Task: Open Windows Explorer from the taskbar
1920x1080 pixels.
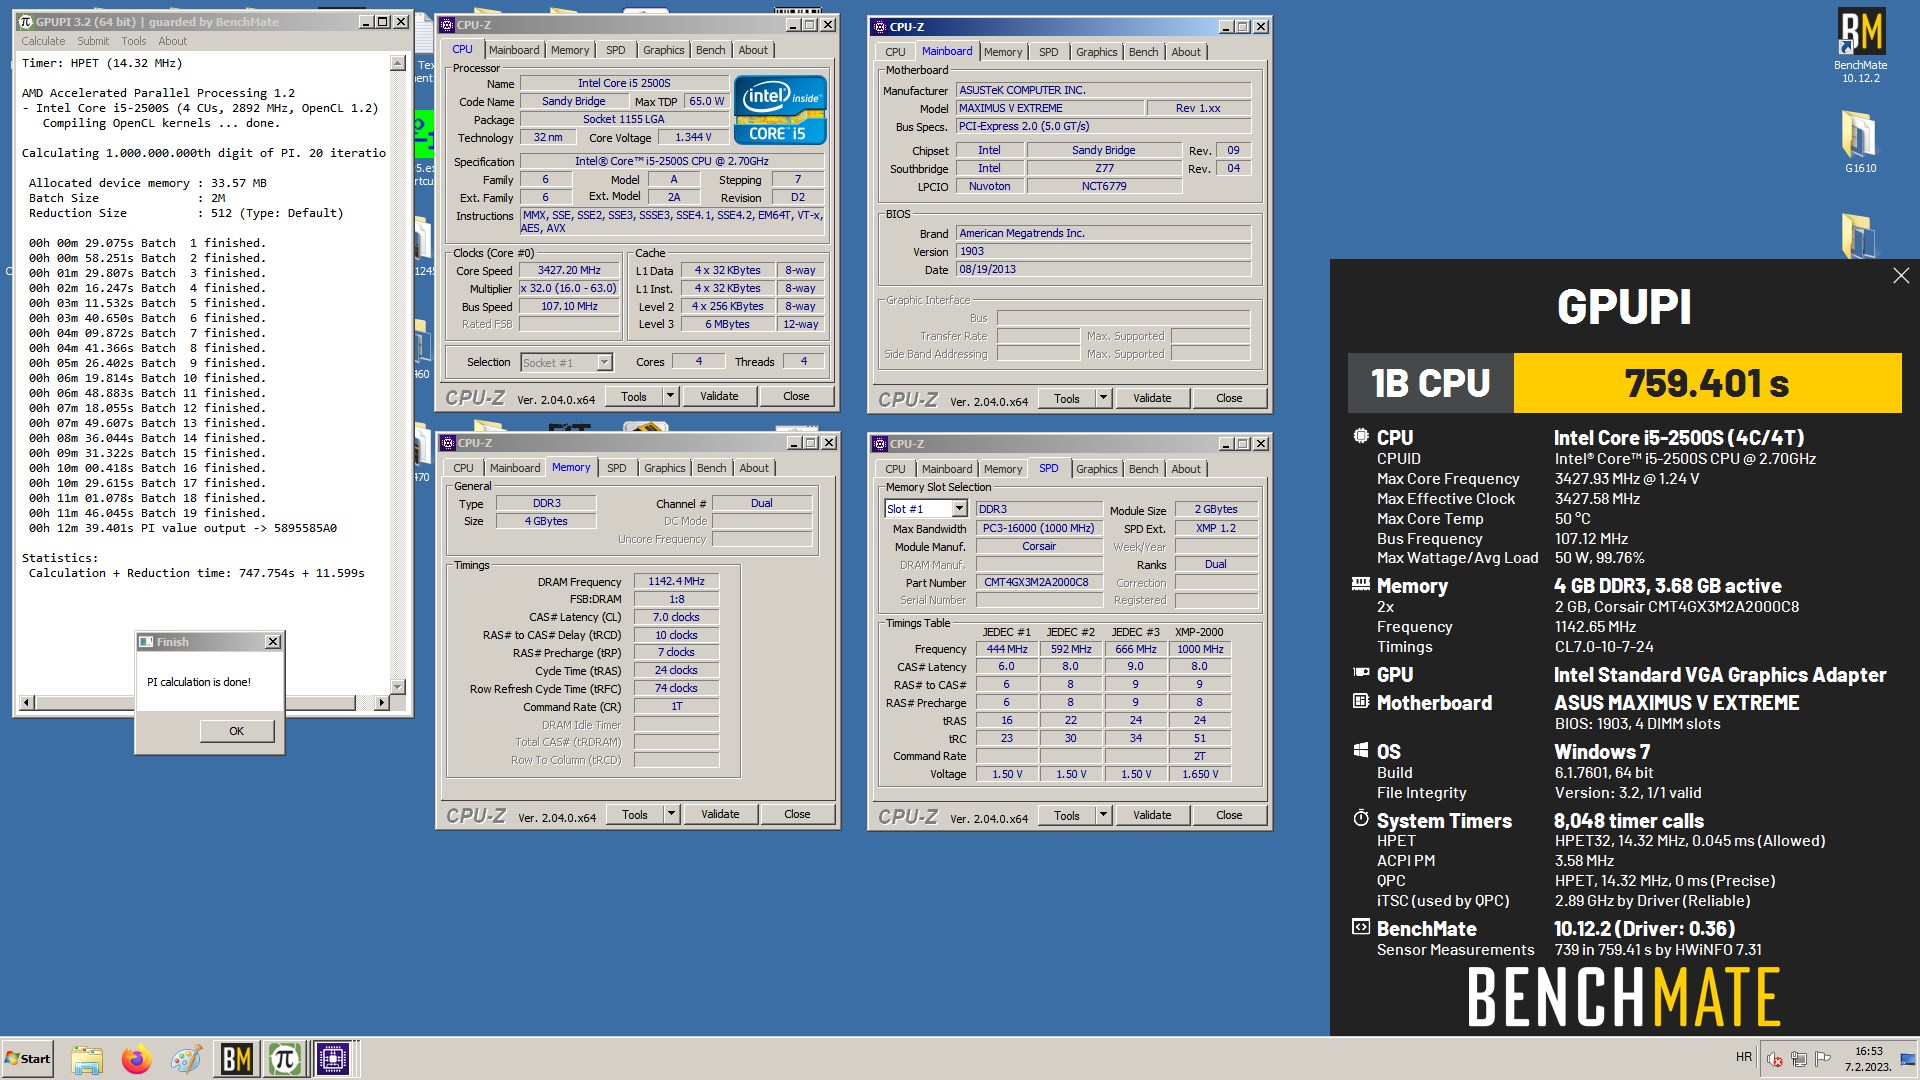Action: coord(87,1059)
